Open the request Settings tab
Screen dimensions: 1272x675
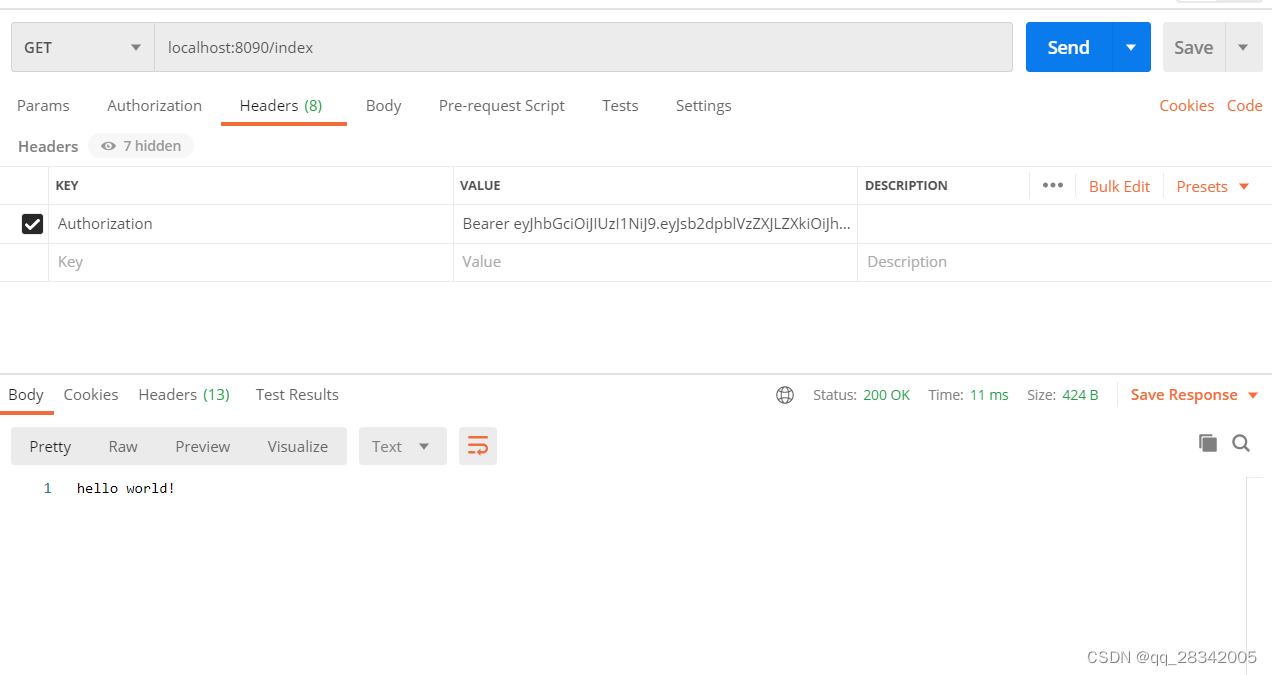(x=703, y=105)
